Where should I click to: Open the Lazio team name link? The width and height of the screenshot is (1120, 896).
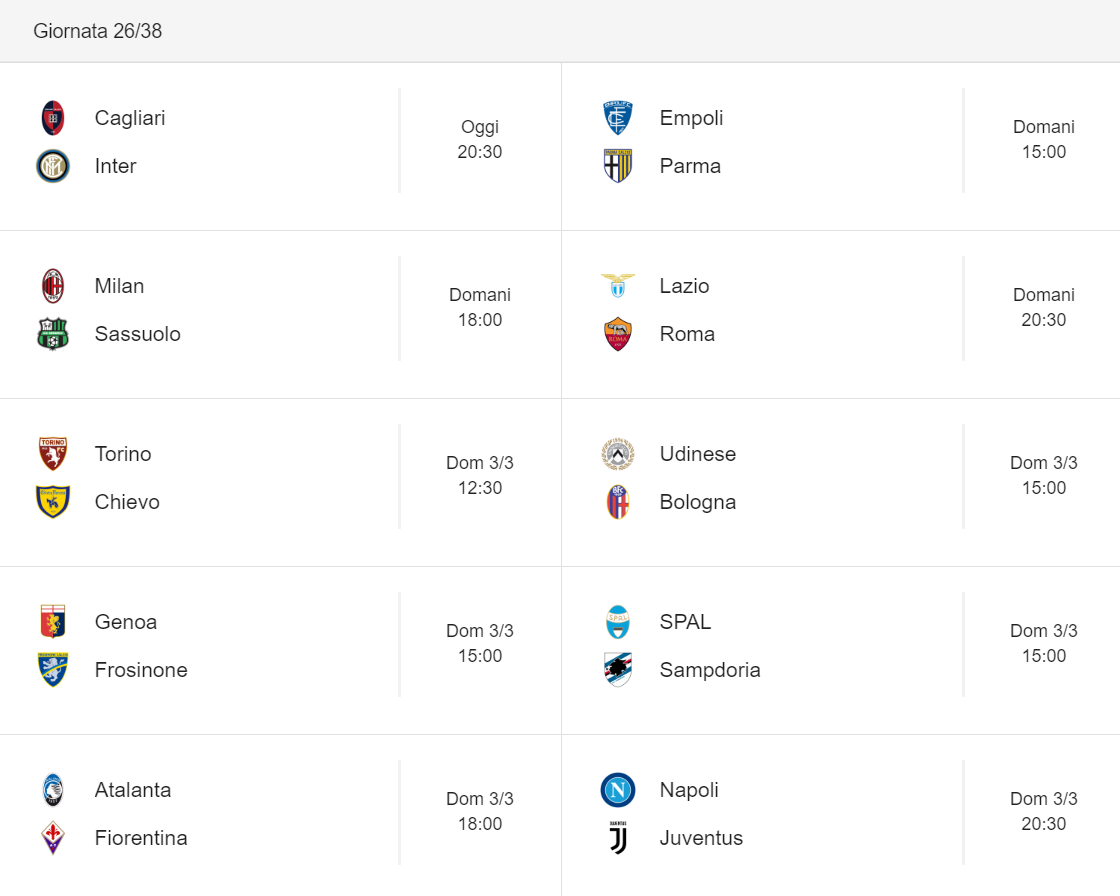684,286
